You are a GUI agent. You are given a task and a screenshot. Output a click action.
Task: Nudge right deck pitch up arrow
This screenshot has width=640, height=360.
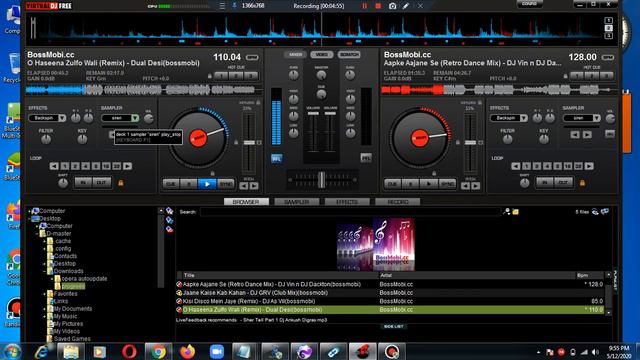476,186
